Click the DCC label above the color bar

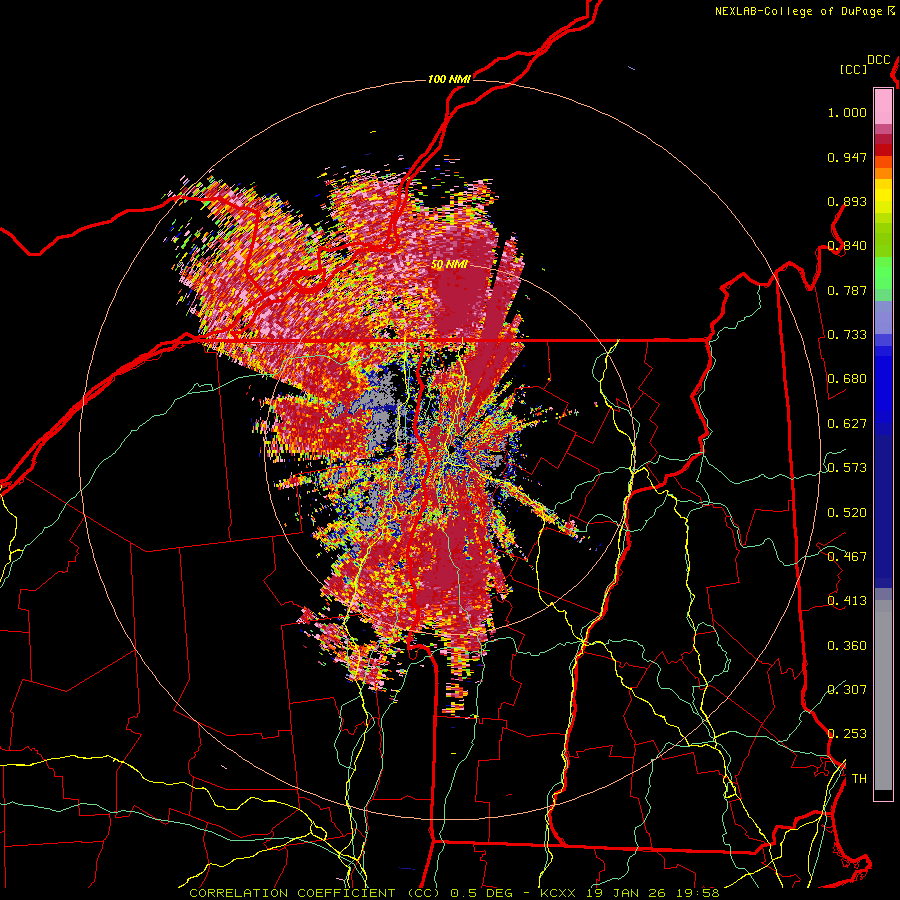pyautogui.click(x=879, y=60)
